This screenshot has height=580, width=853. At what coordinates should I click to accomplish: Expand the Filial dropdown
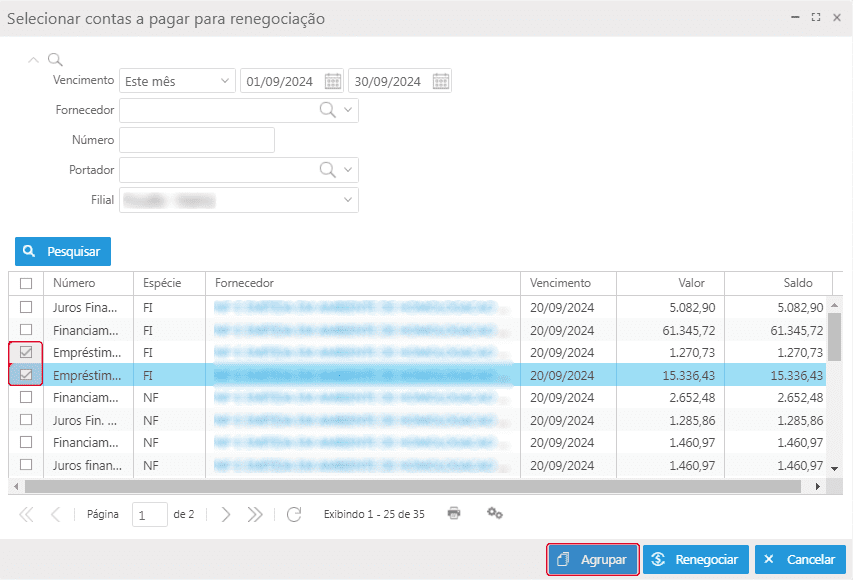click(x=348, y=200)
